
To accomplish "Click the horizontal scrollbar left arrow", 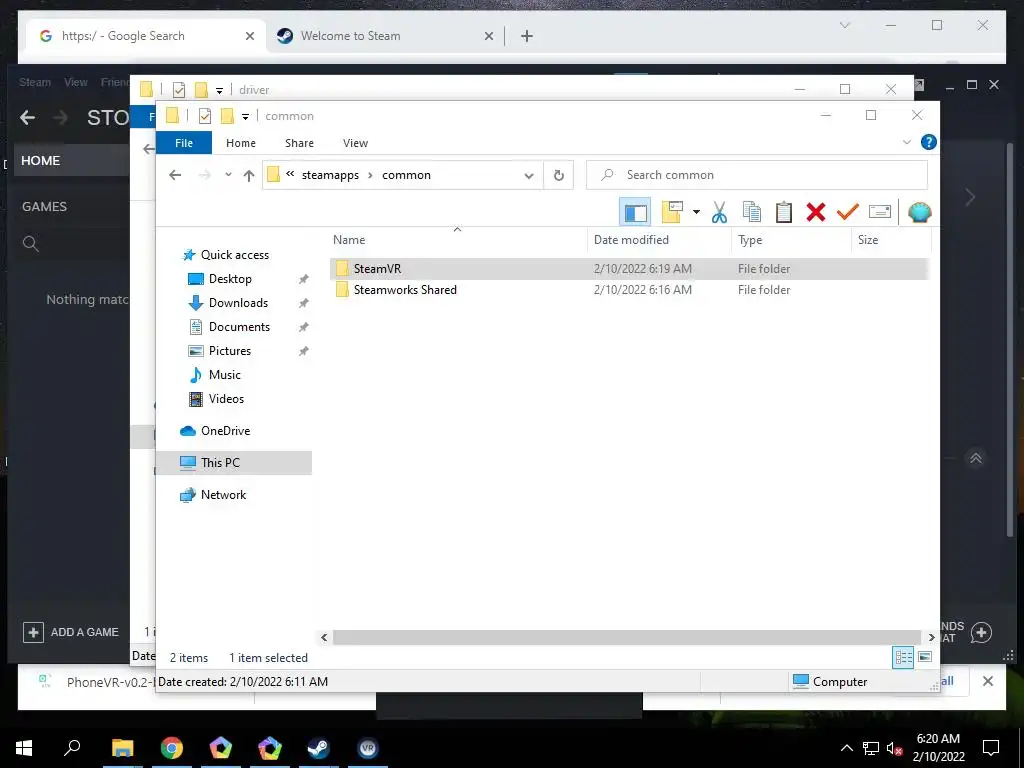I will coord(324,637).
